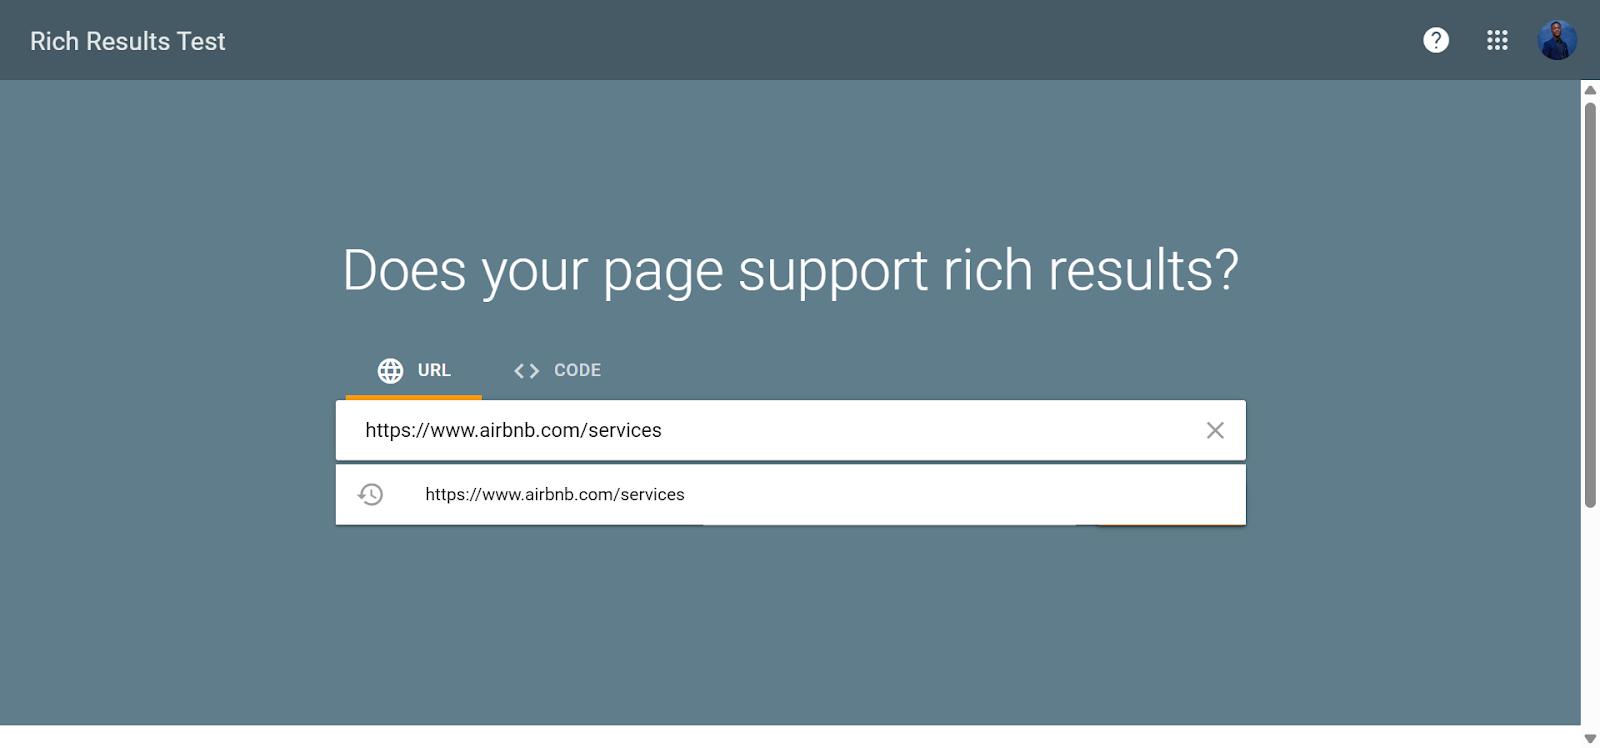Viewport: 1600px width, 748px height.
Task: Select the globe icon on the URL tab
Action: coord(390,370)
